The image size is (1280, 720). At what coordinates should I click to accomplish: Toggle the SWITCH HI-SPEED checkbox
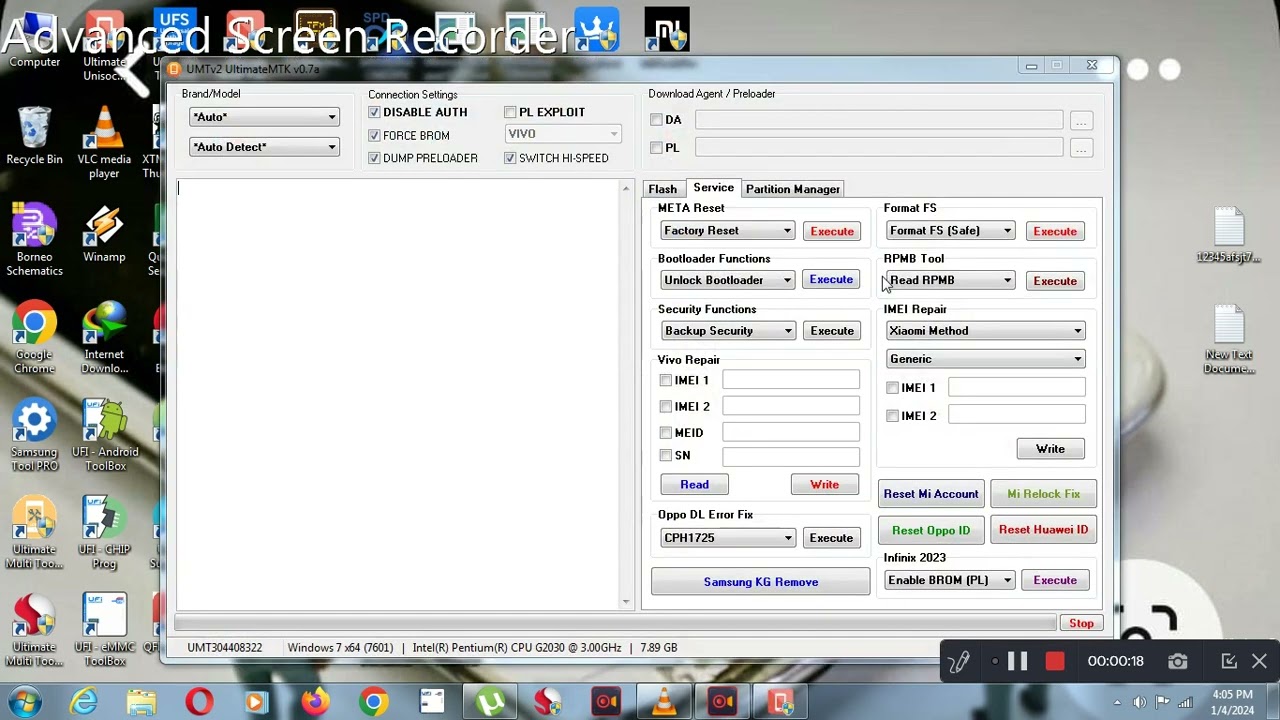[x=510, y=158]
